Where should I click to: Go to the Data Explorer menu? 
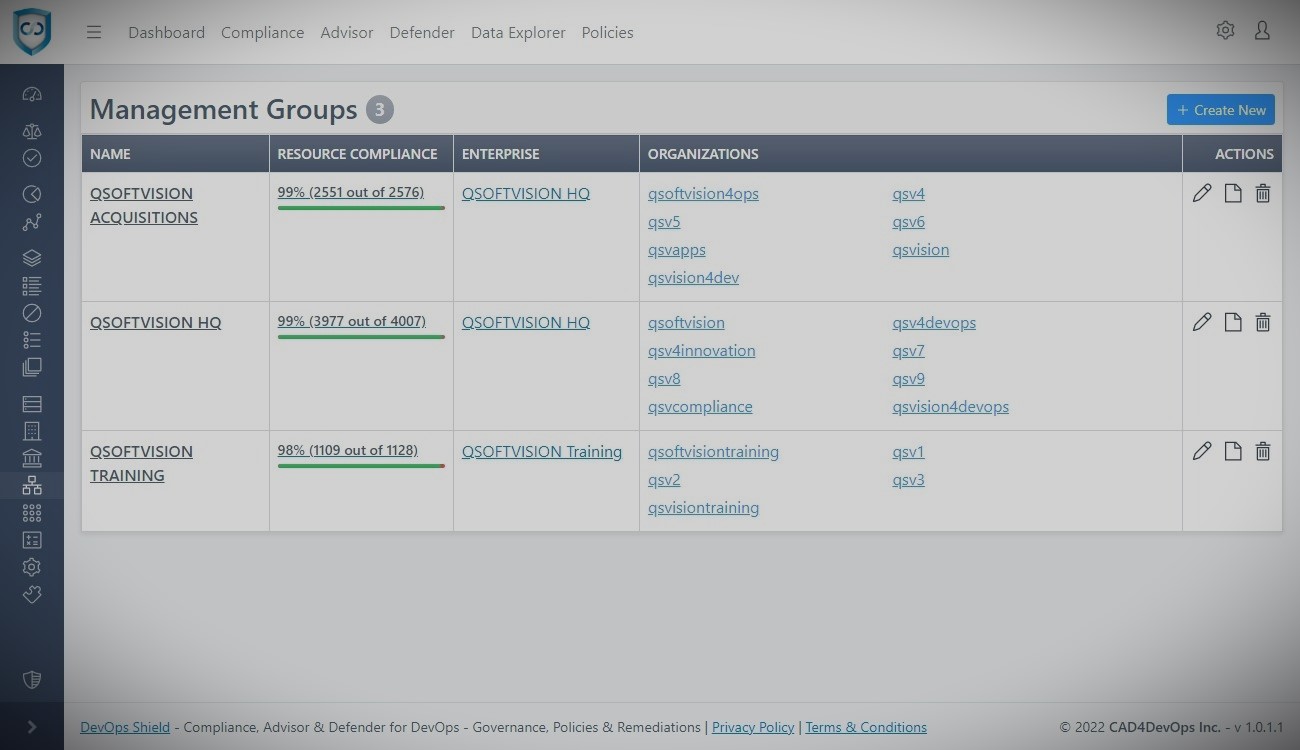click(x=518, y=32)
